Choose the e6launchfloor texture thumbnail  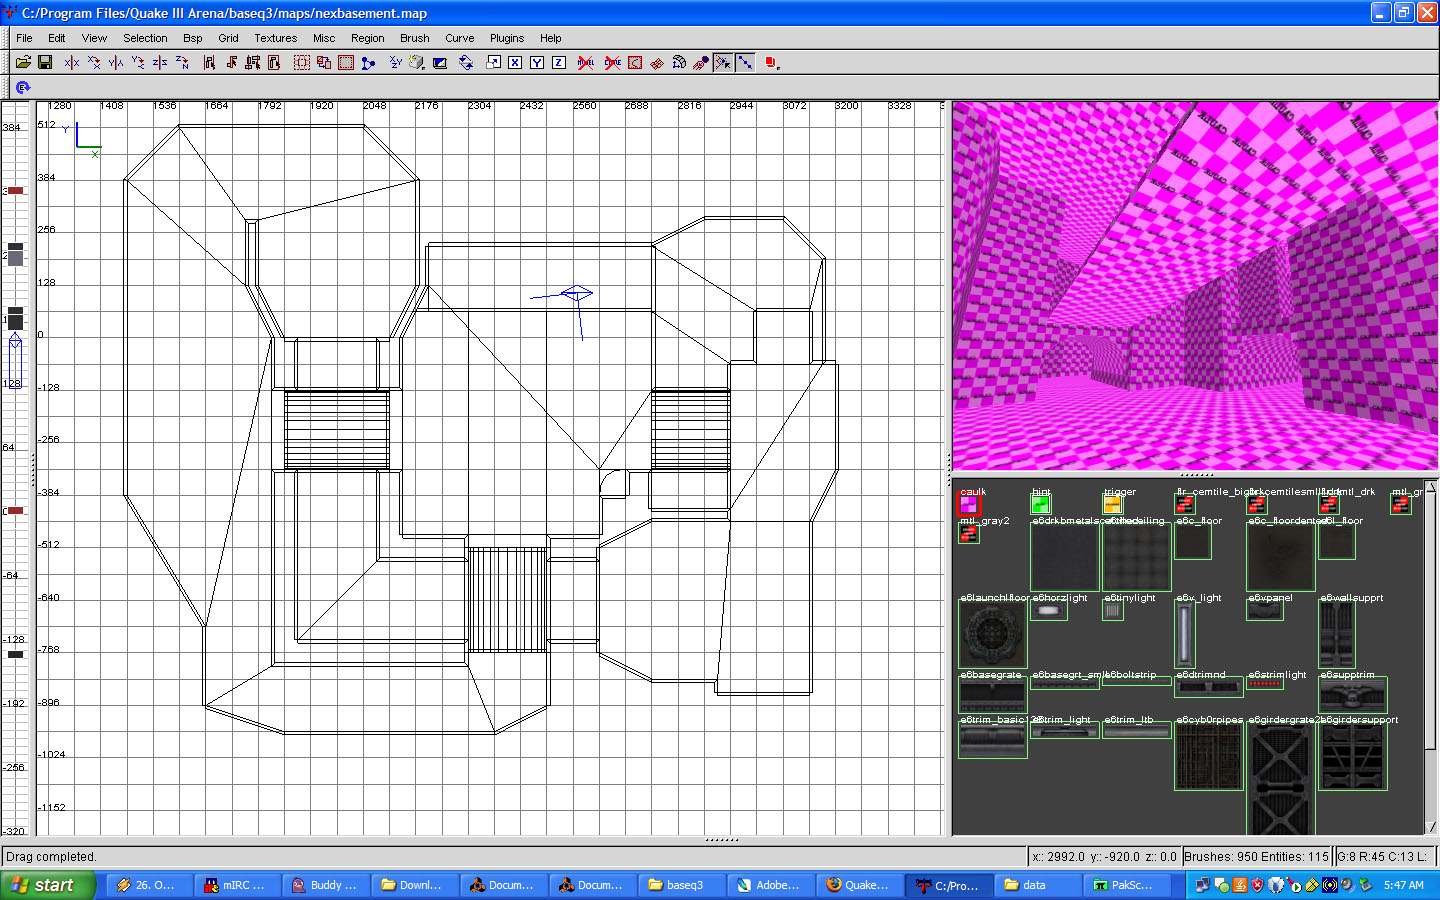point(993,635)
